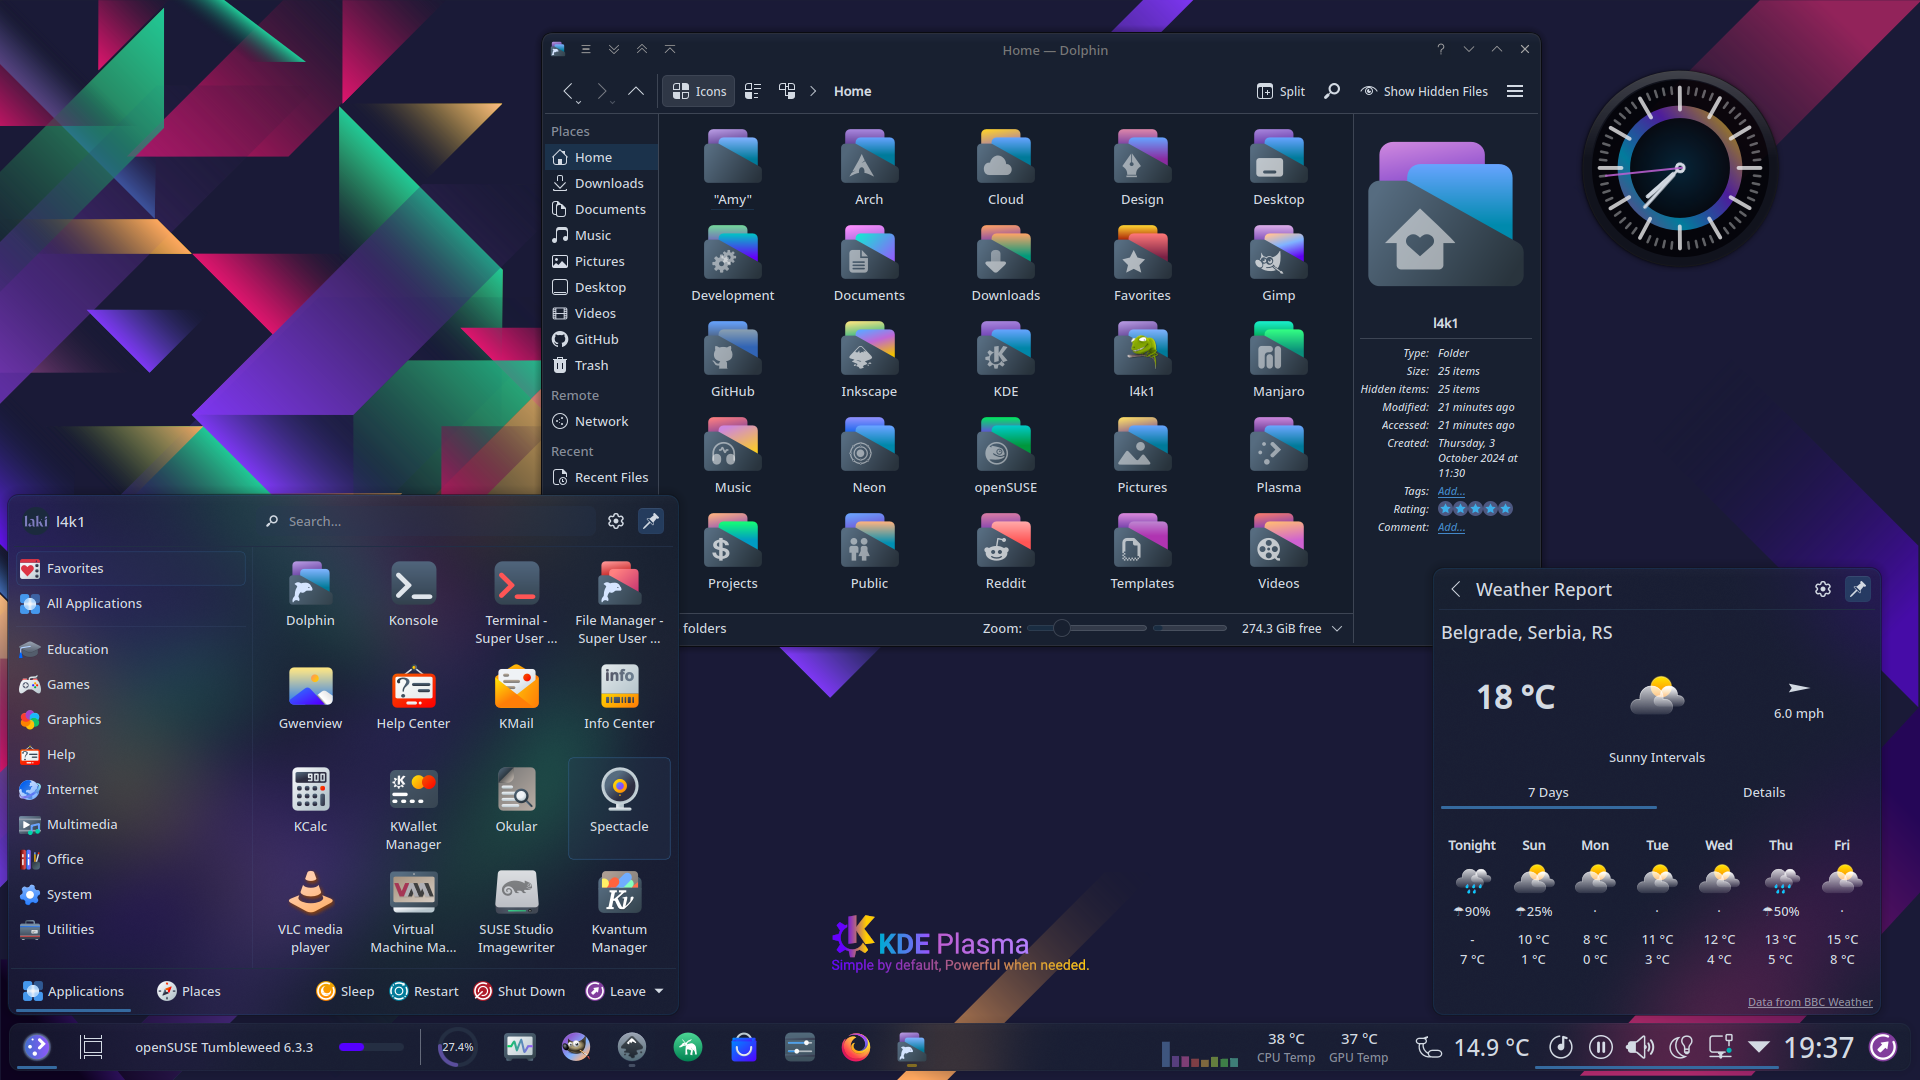Viewport: 1920px width, 1080px height.
Task: Add tags via the Tags Add link
Action: [1451, 491]
